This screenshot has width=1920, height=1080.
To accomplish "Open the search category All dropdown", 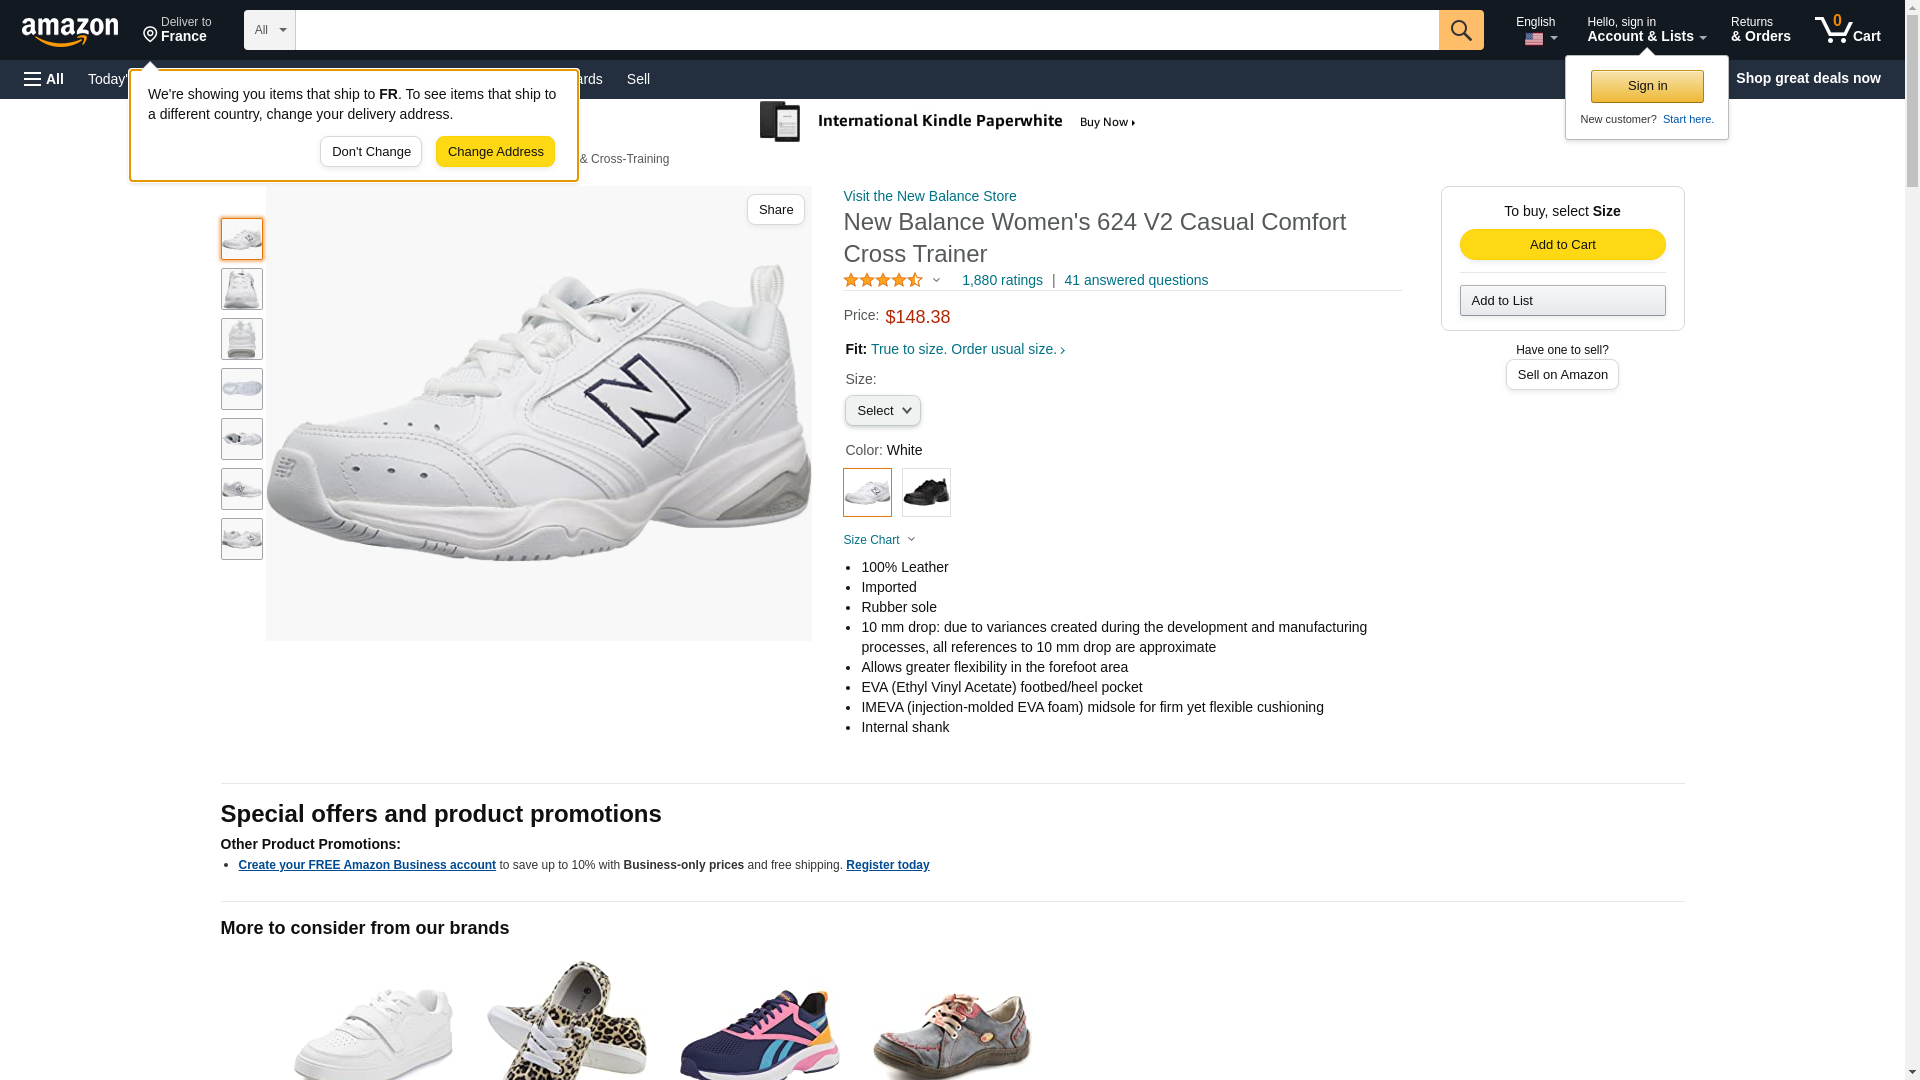I will (x=269, y=30).
